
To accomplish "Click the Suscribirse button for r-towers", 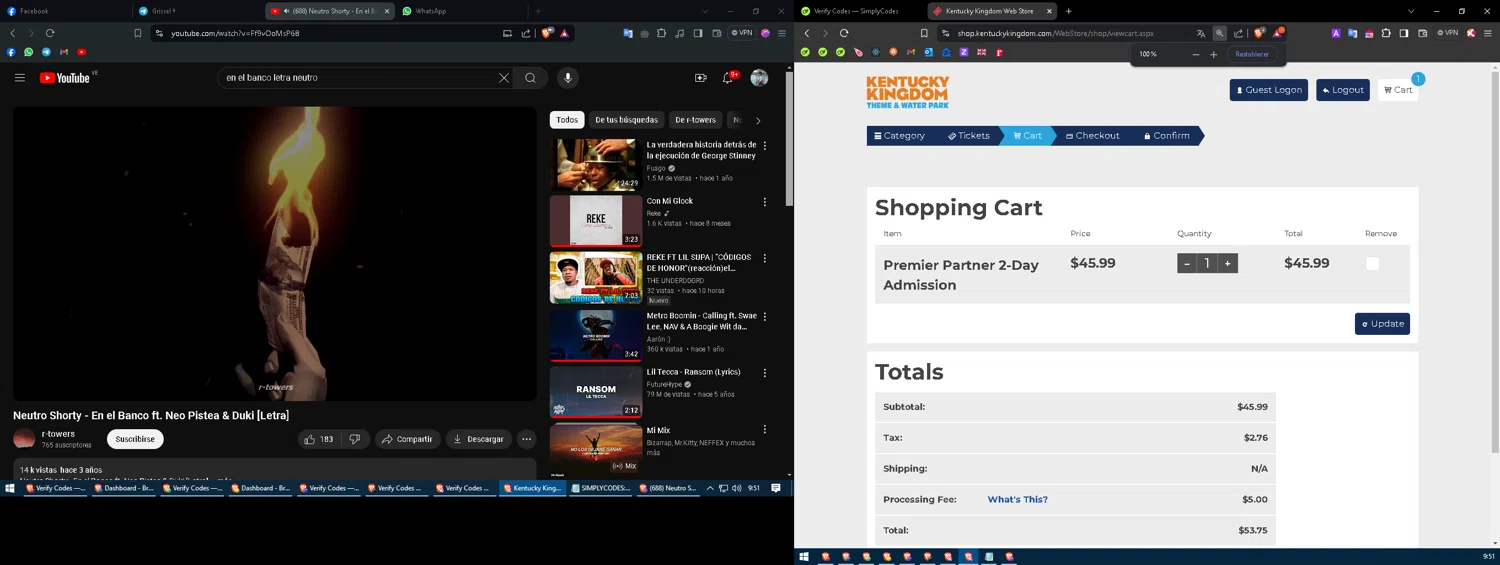I will pyautogui.click(x=135, y=439).
